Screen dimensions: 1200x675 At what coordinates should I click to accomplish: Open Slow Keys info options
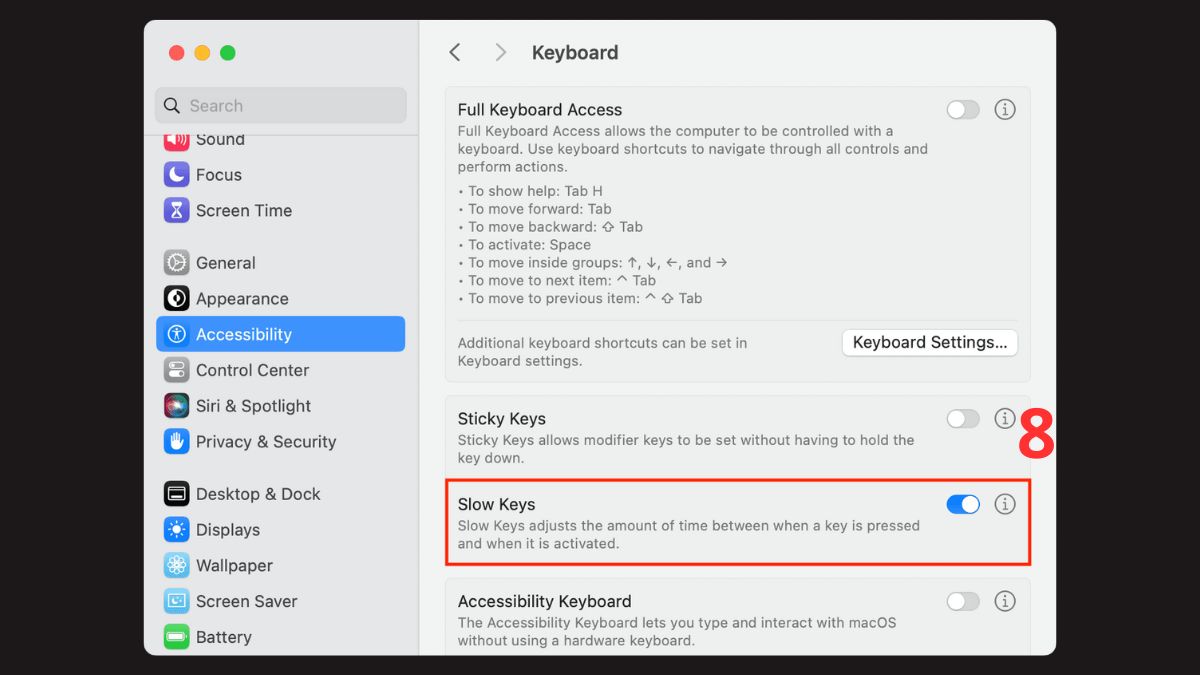[x=1005, y=505]
